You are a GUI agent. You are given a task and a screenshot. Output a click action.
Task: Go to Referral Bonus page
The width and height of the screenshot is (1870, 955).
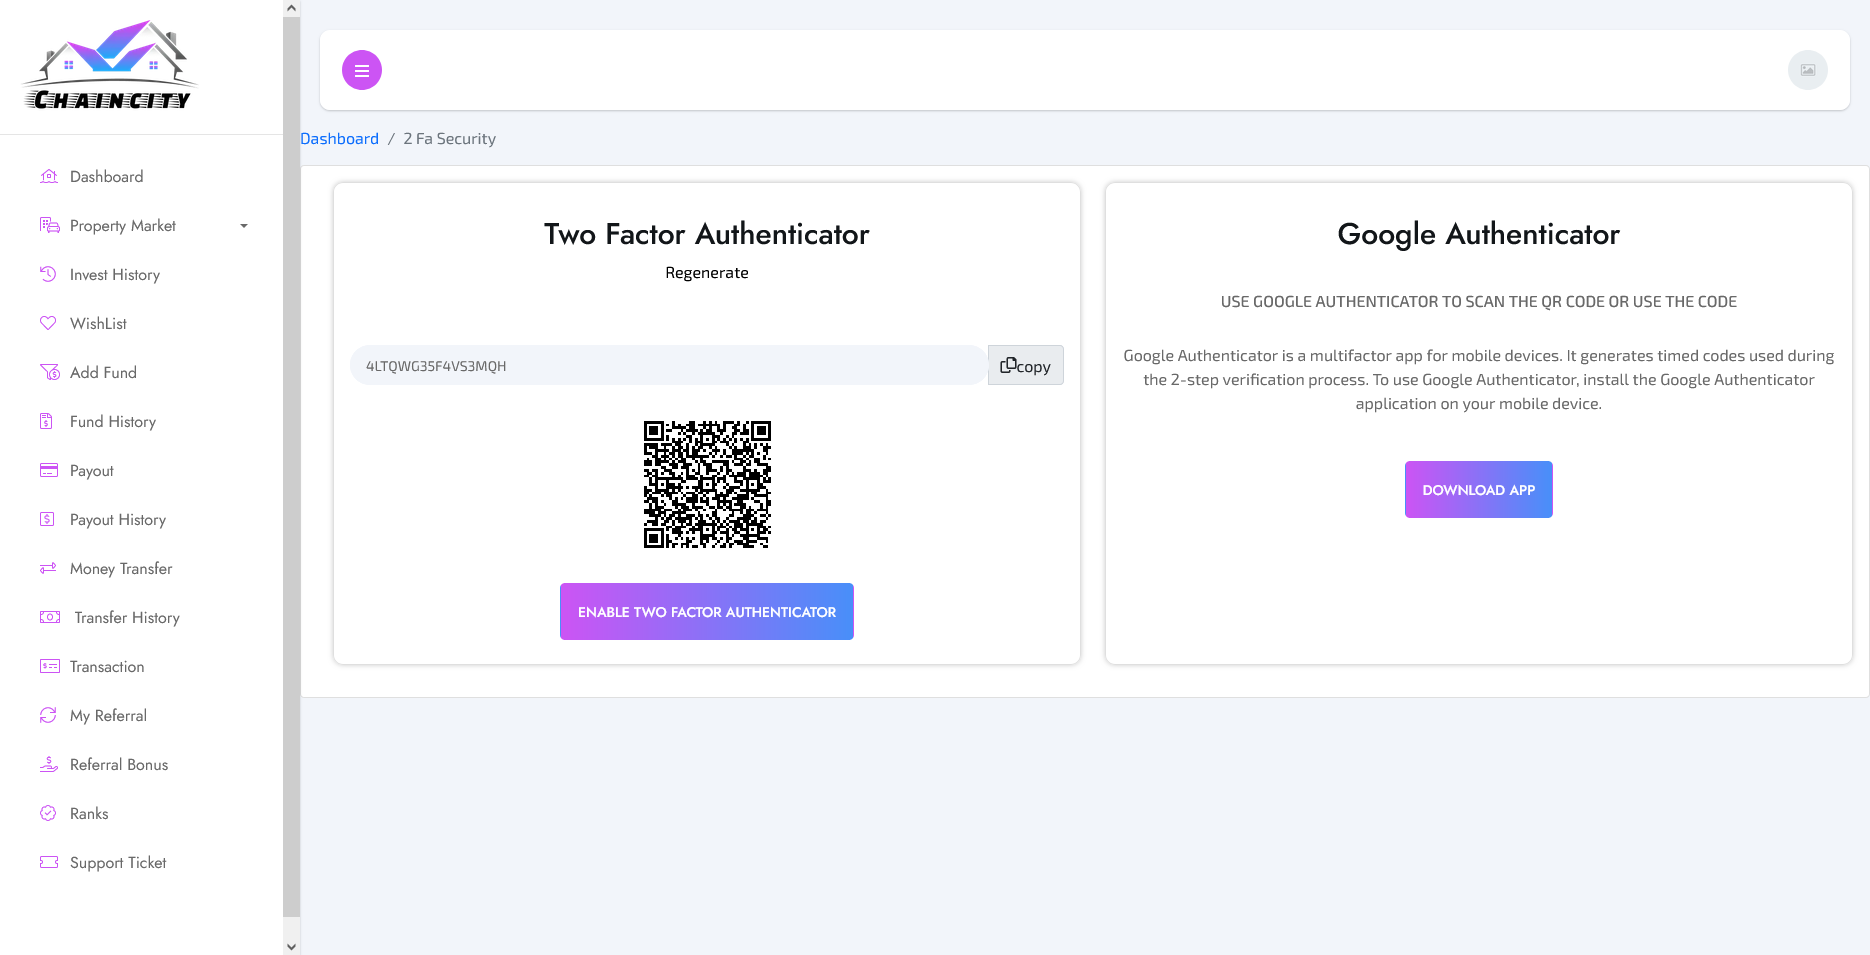click(x=119, y=765)
